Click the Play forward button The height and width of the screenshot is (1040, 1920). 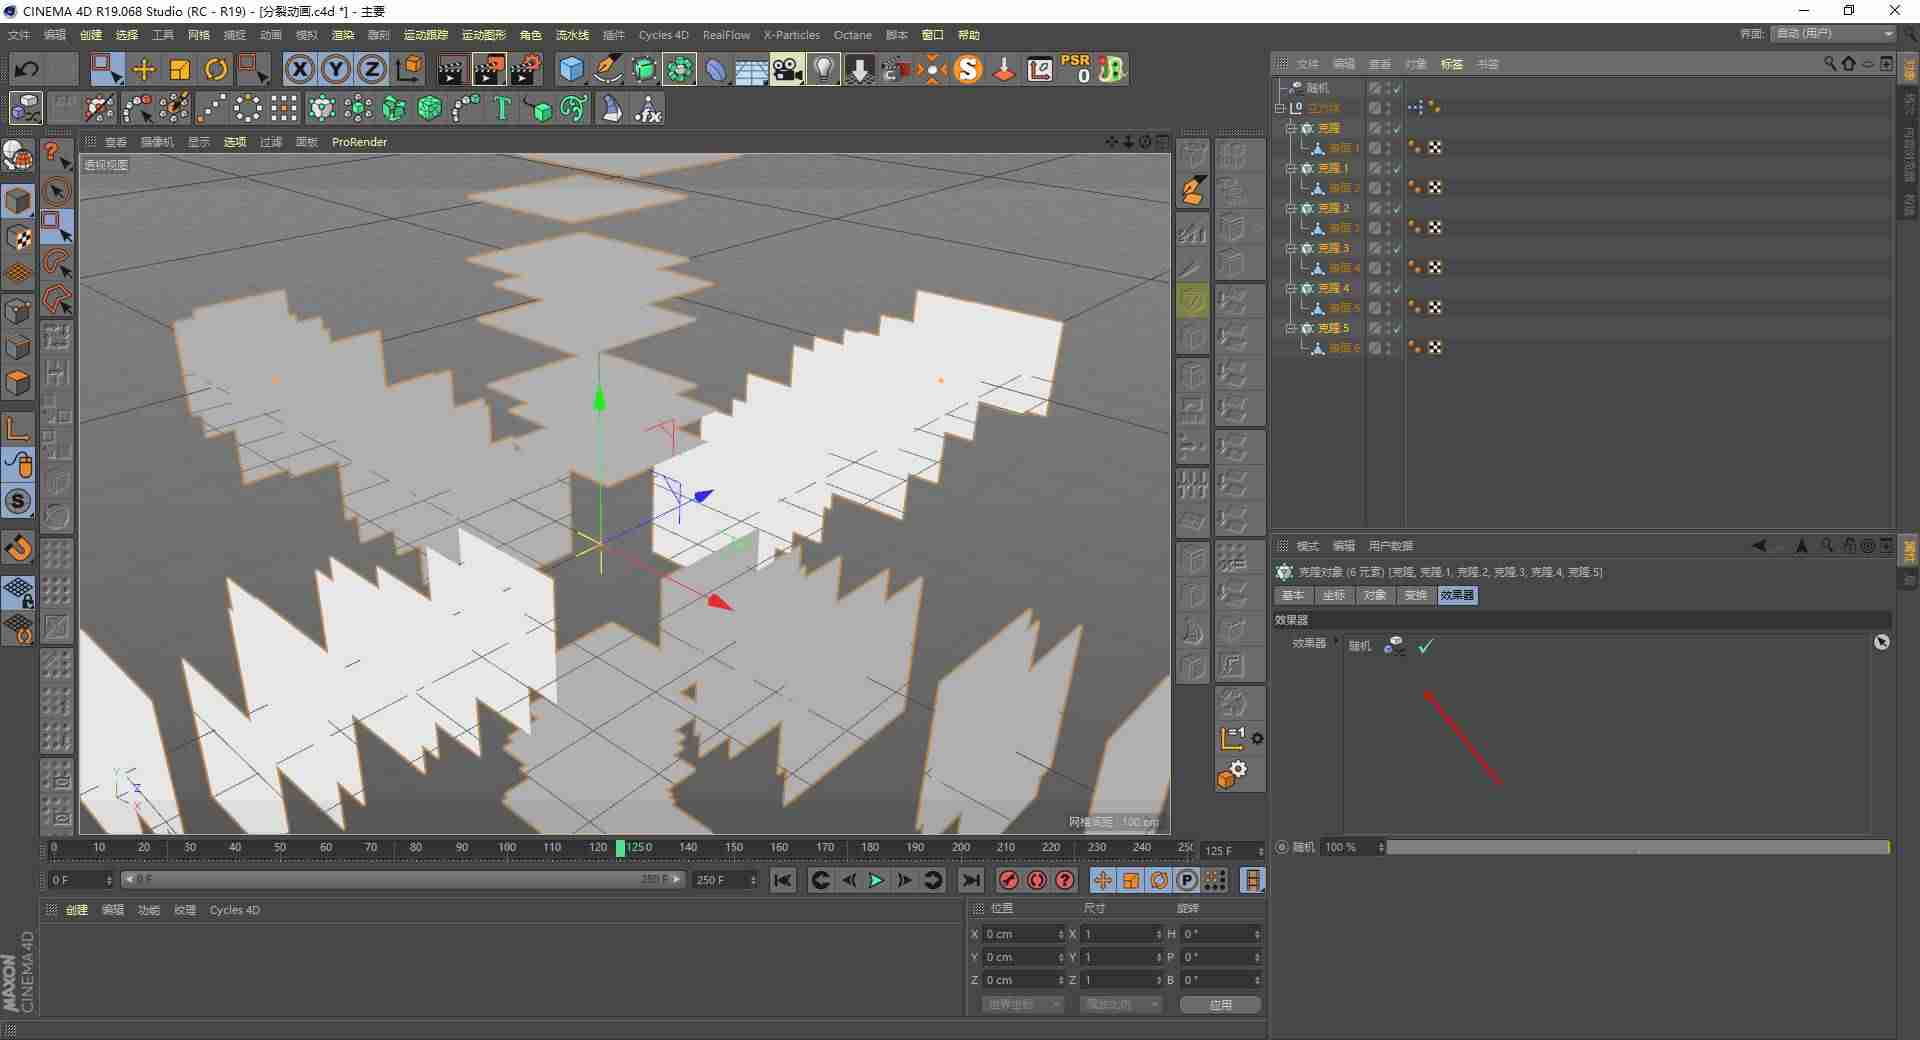pyautogui.click(x=876, y=880)
